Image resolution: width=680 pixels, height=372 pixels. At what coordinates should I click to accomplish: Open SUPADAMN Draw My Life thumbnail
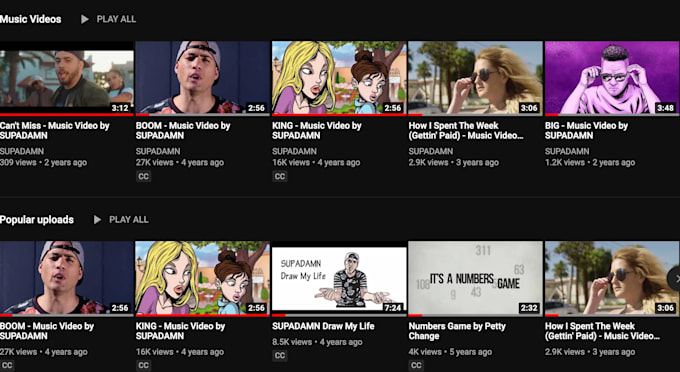tap(339, 278)
